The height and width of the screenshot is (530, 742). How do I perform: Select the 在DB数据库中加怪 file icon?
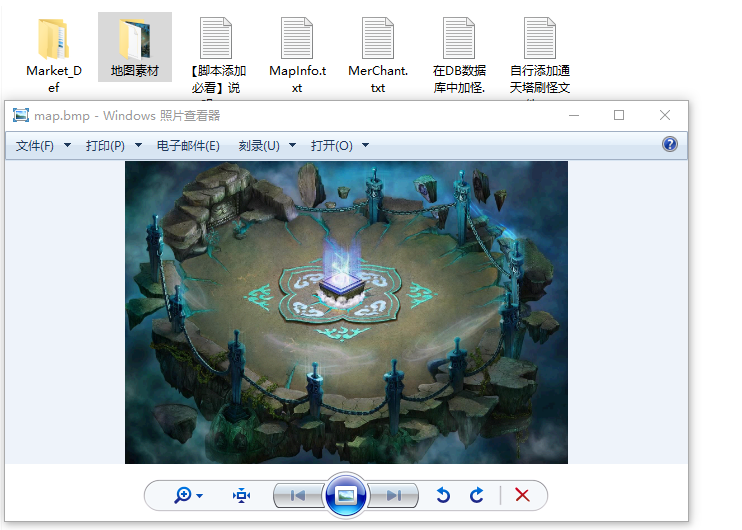point(459,38)
